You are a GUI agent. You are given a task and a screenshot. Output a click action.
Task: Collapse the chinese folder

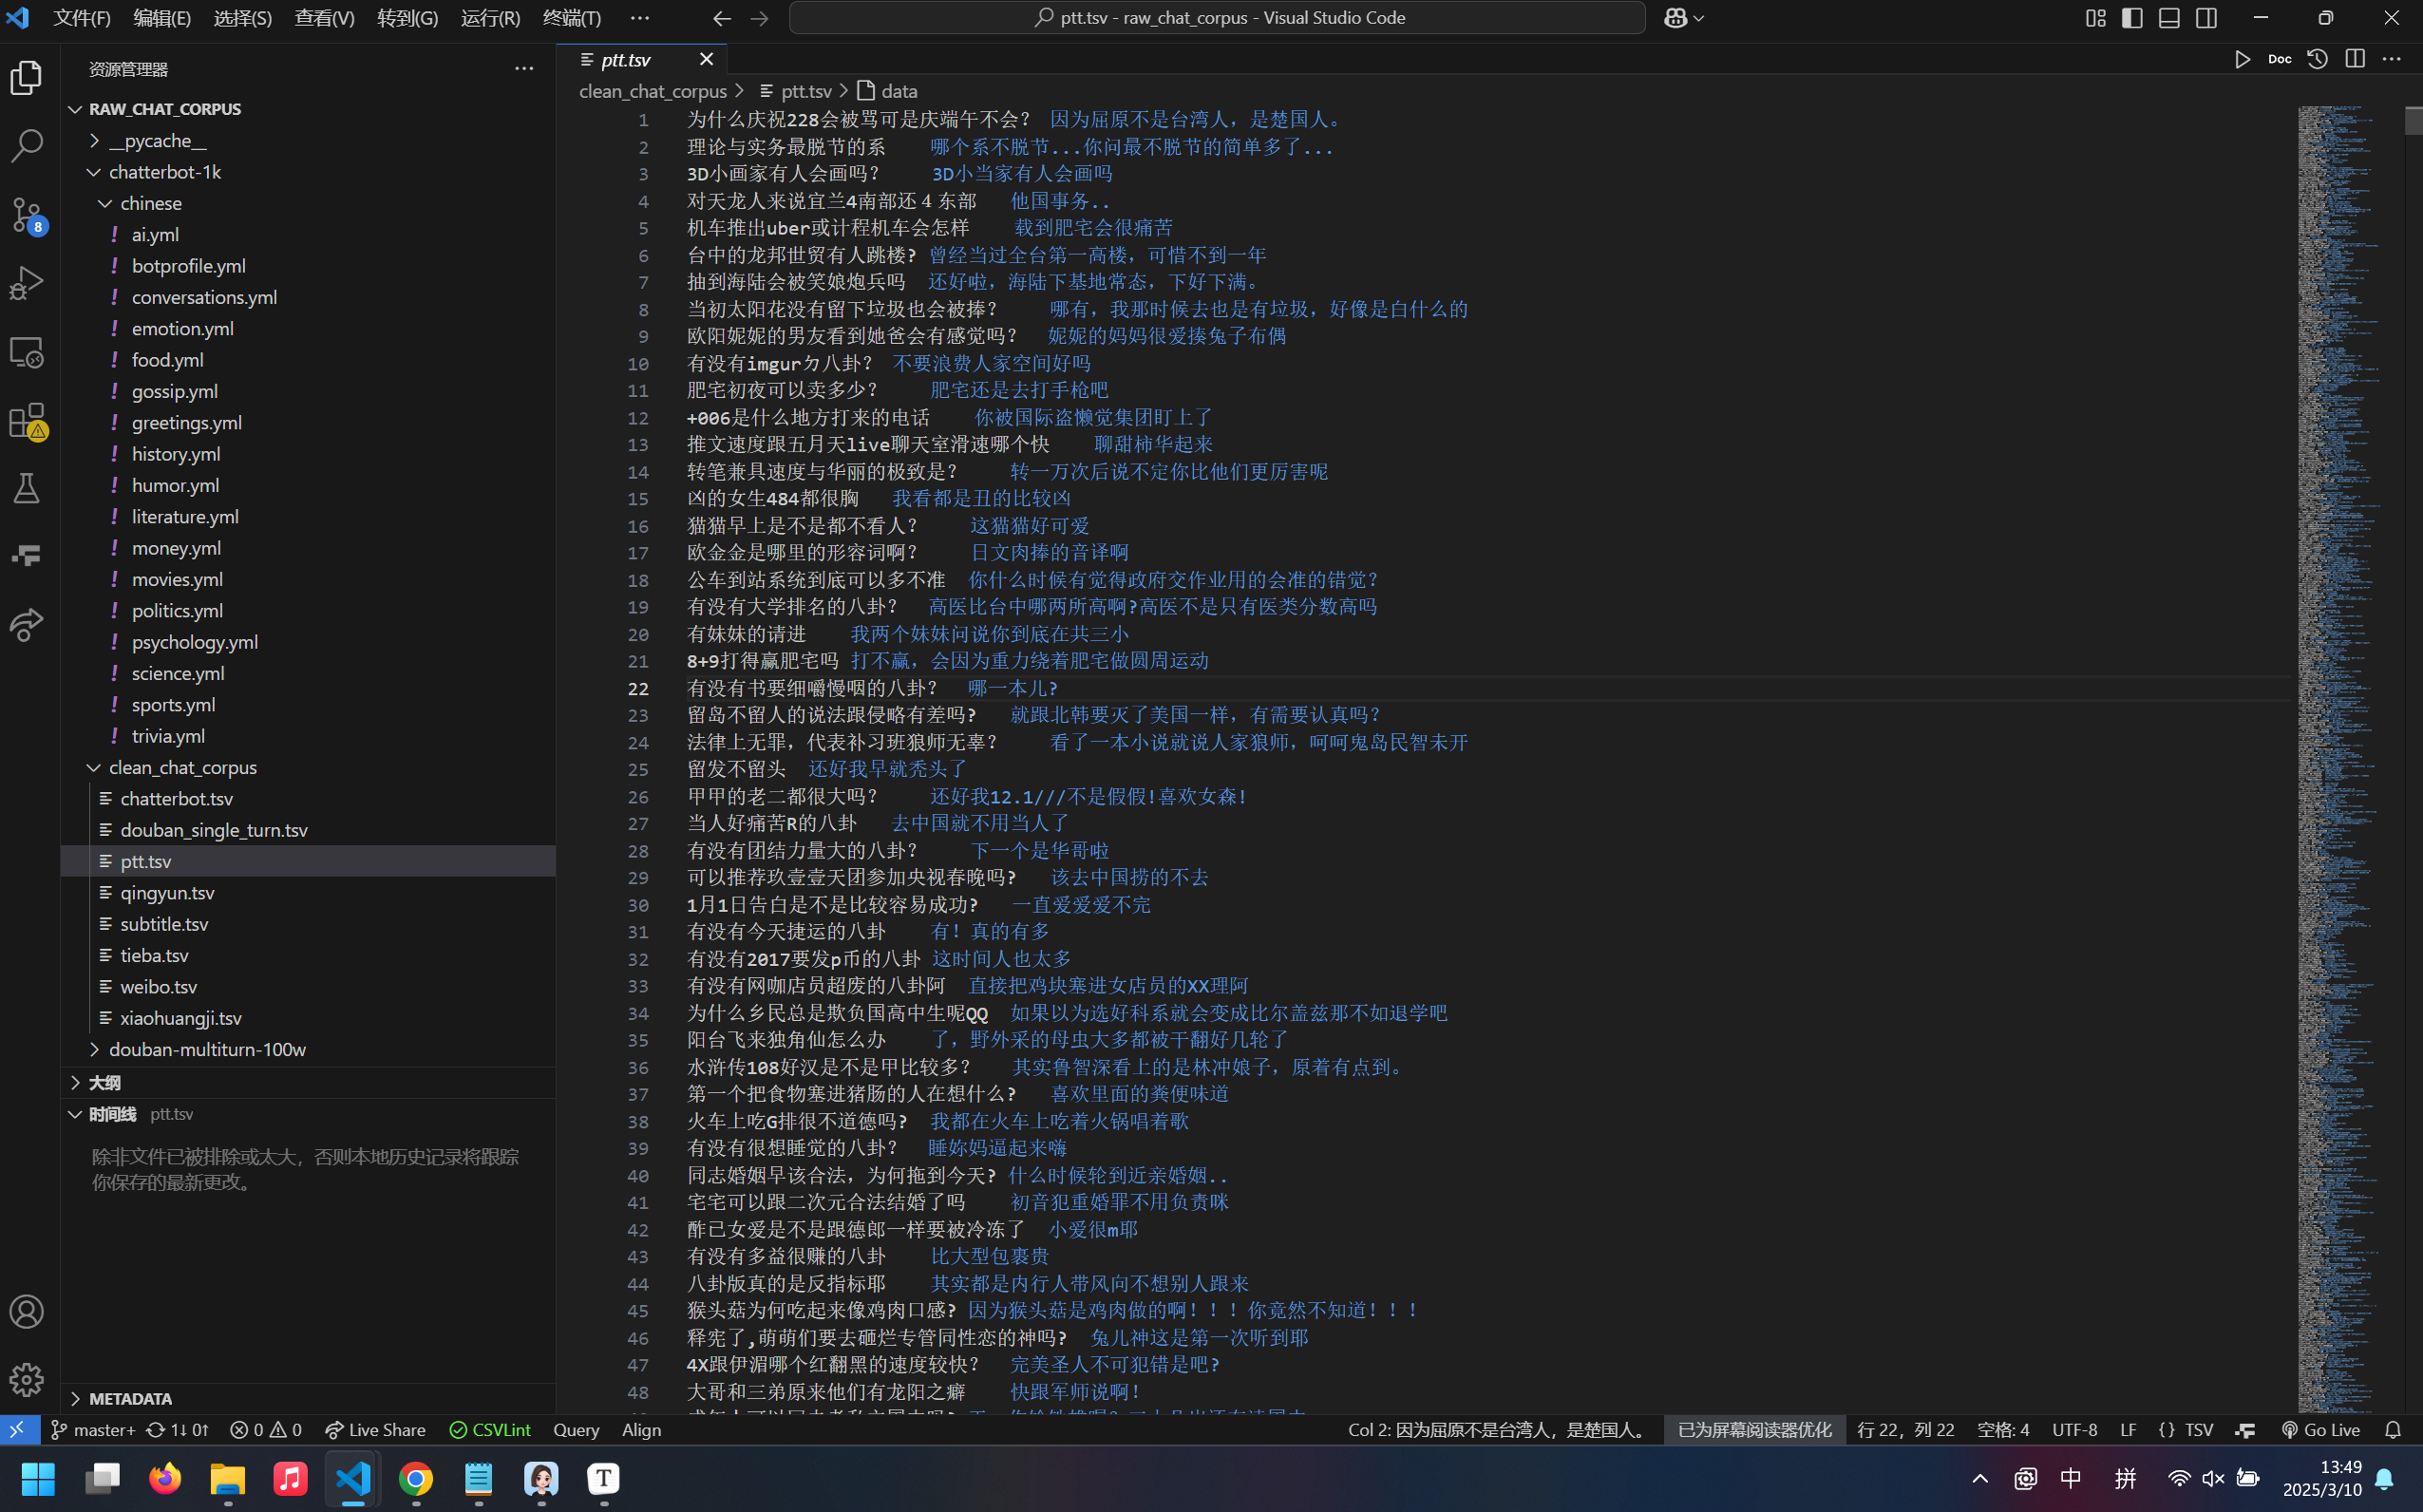click(x=106, y=203)
